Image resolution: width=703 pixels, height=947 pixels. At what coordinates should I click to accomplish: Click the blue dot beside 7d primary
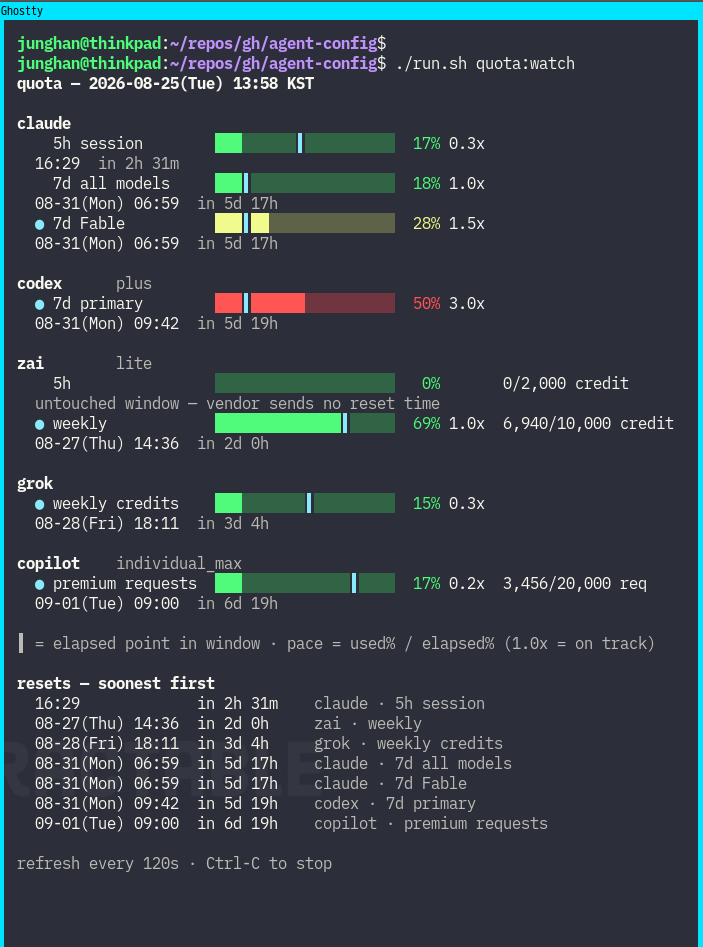[x=40, y=304]
